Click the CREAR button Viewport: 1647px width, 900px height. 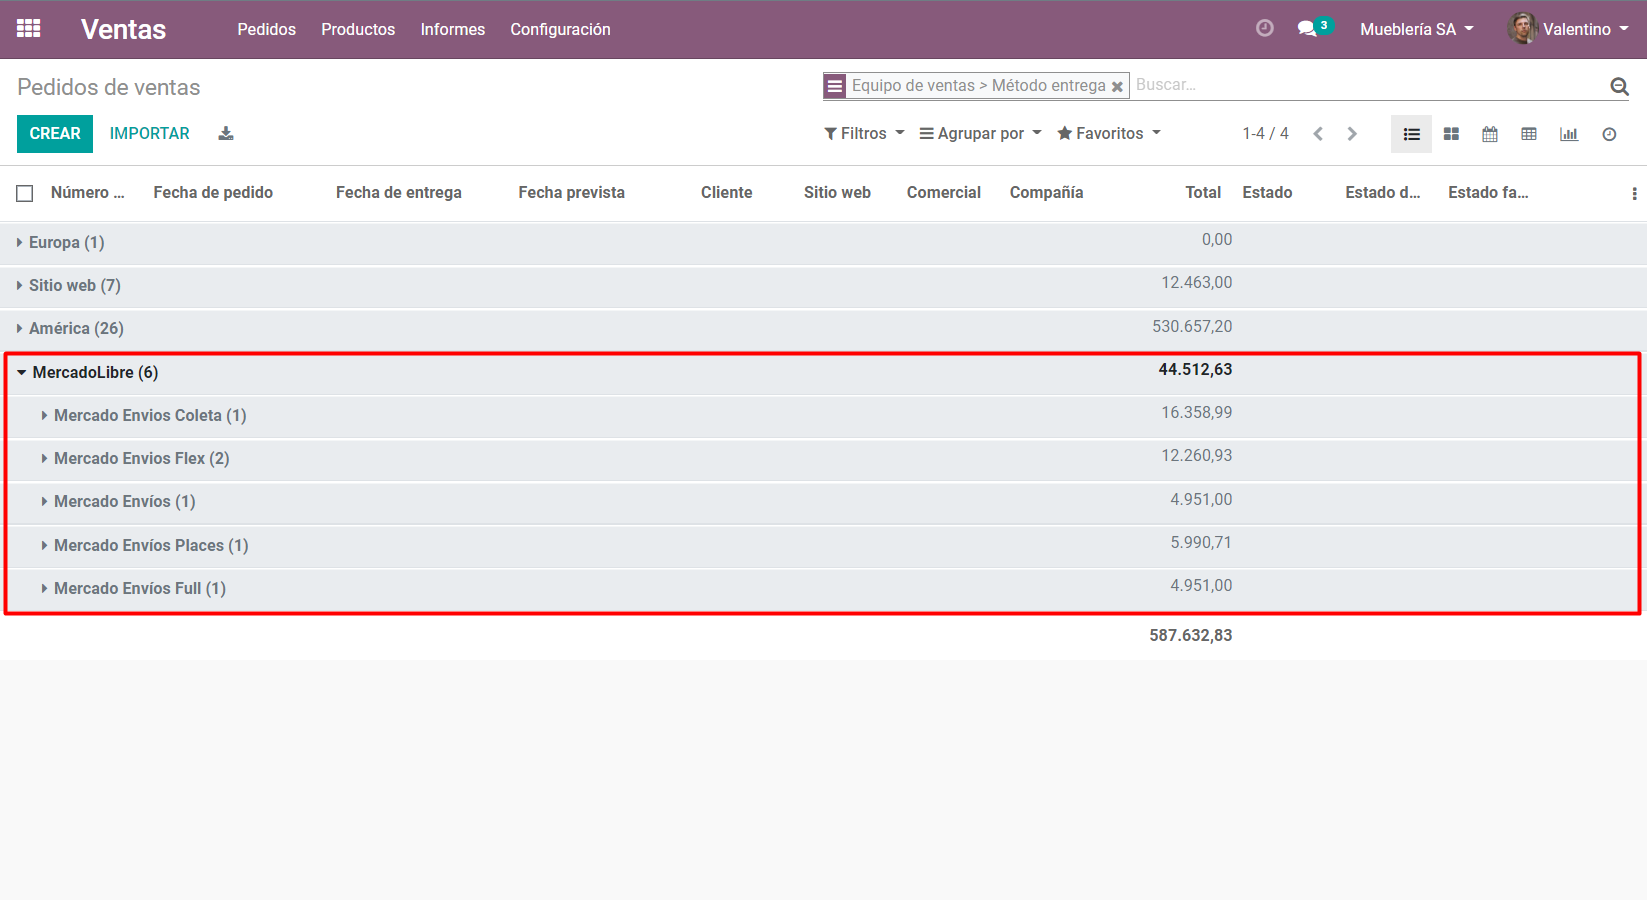55,134
